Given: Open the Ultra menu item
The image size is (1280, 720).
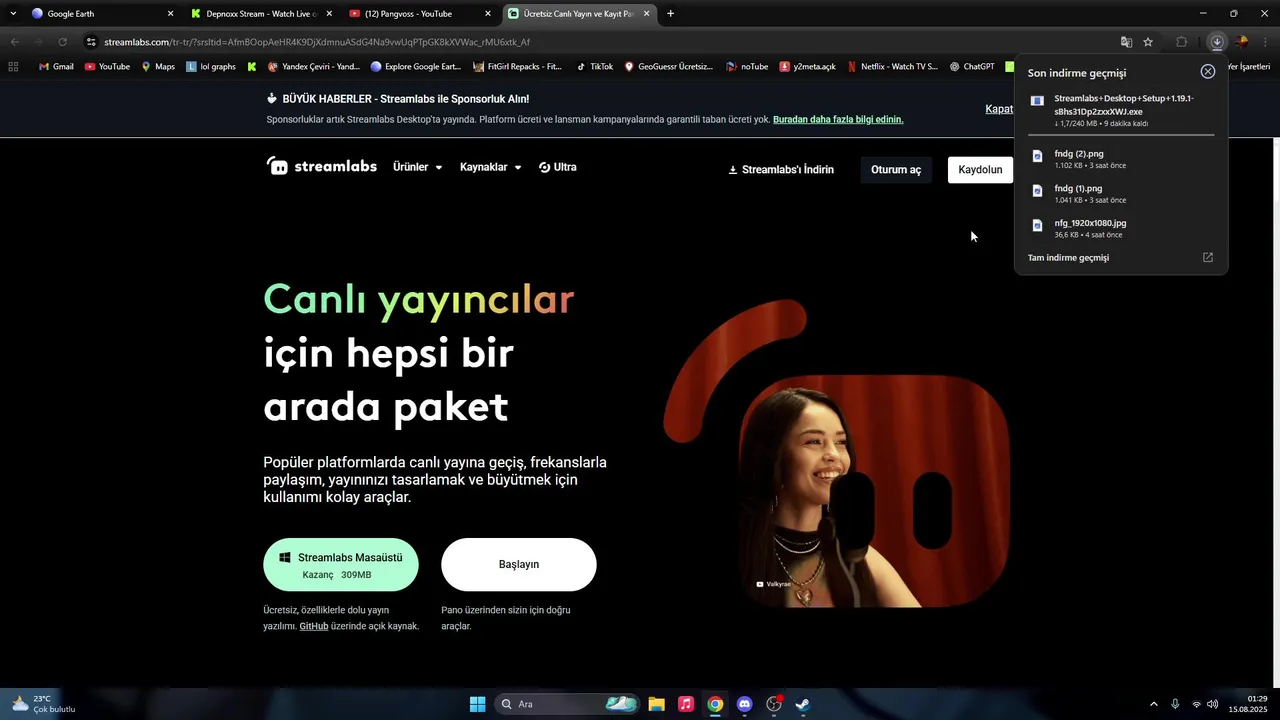Looking at the screenshot, I should point(557,167).
